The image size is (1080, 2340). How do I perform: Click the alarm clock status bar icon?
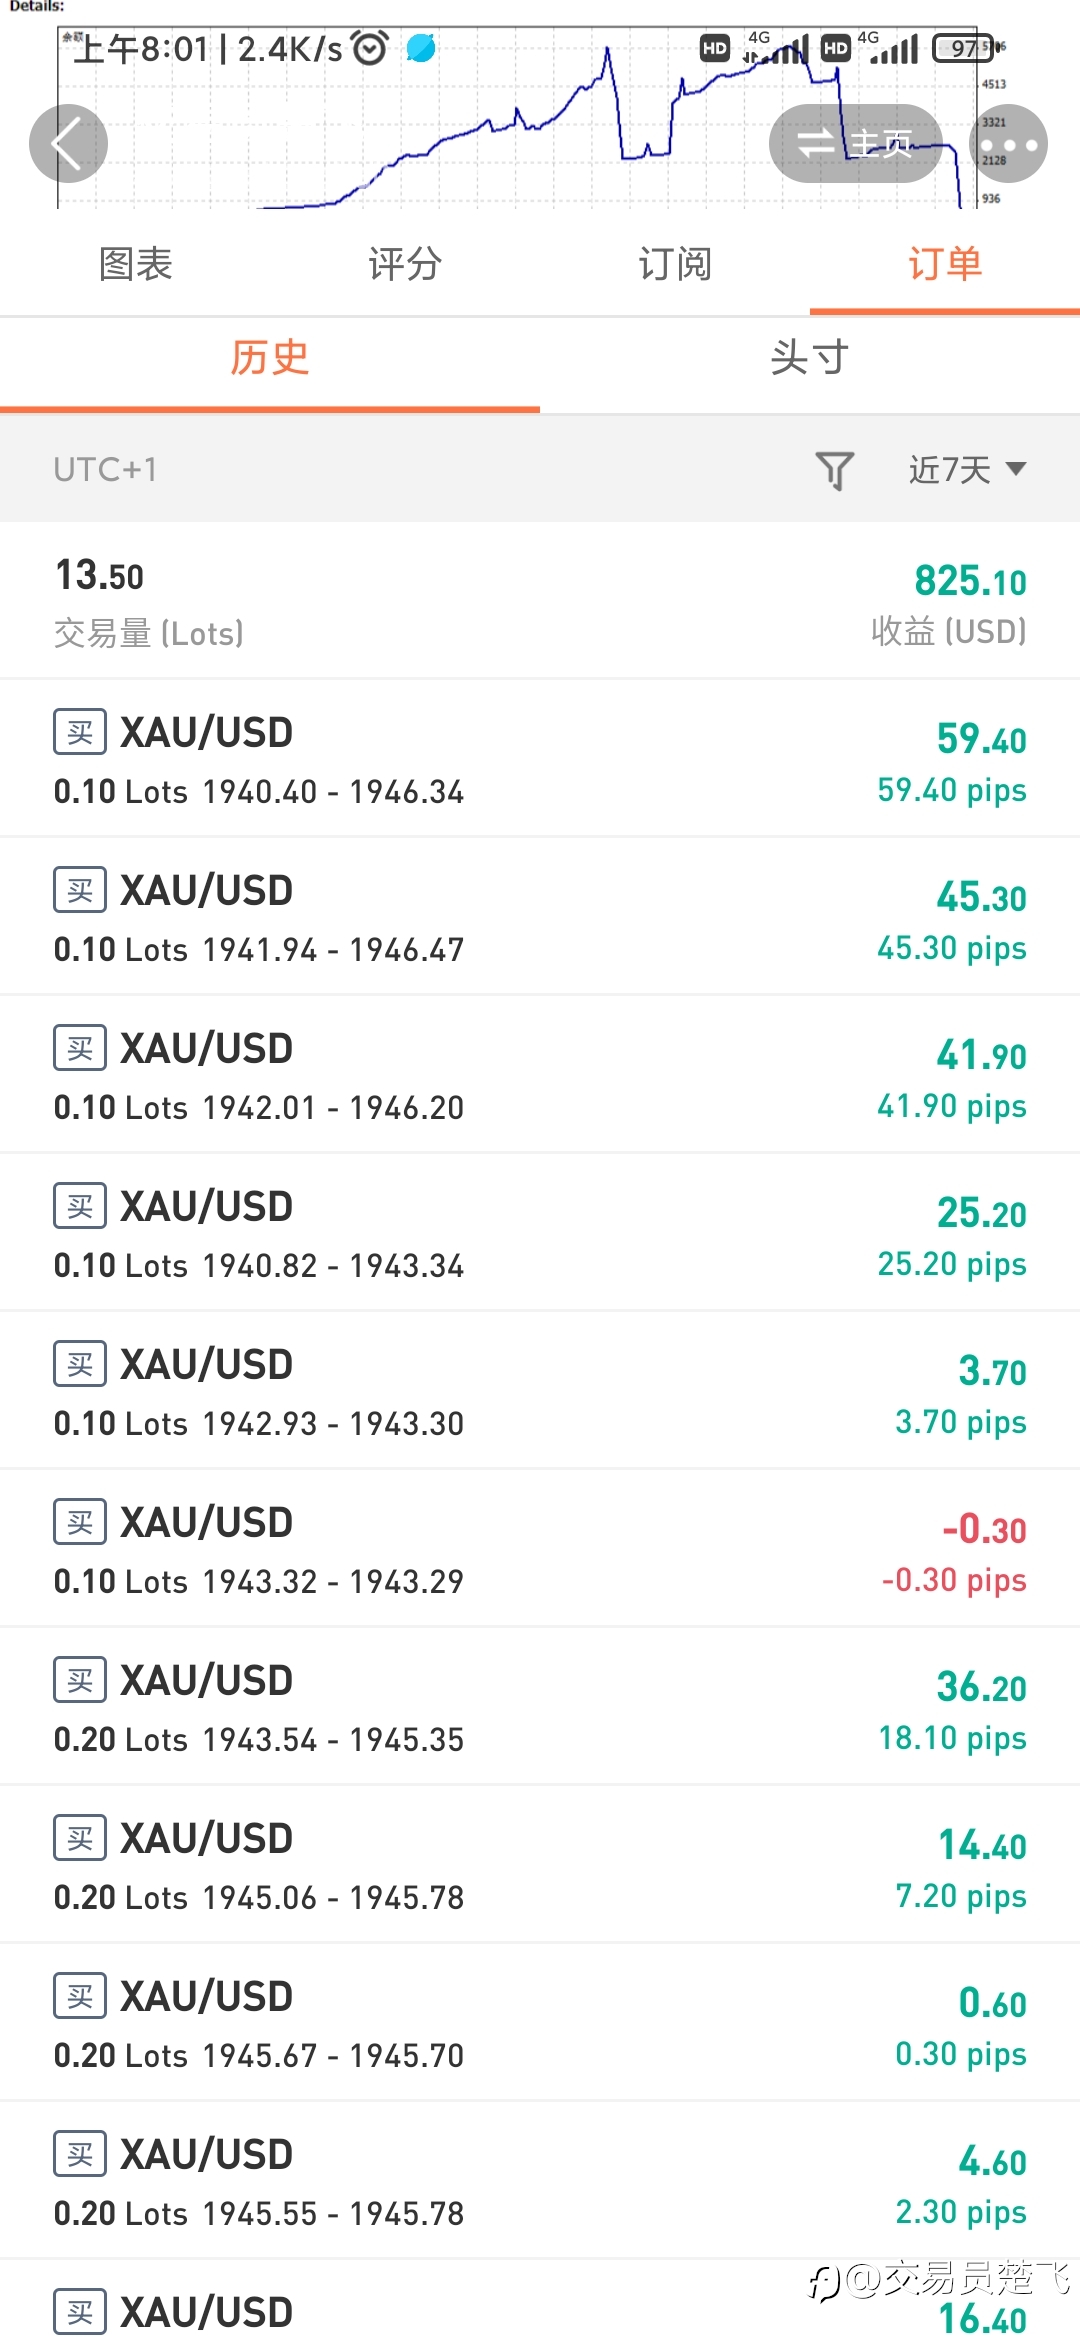370,48
